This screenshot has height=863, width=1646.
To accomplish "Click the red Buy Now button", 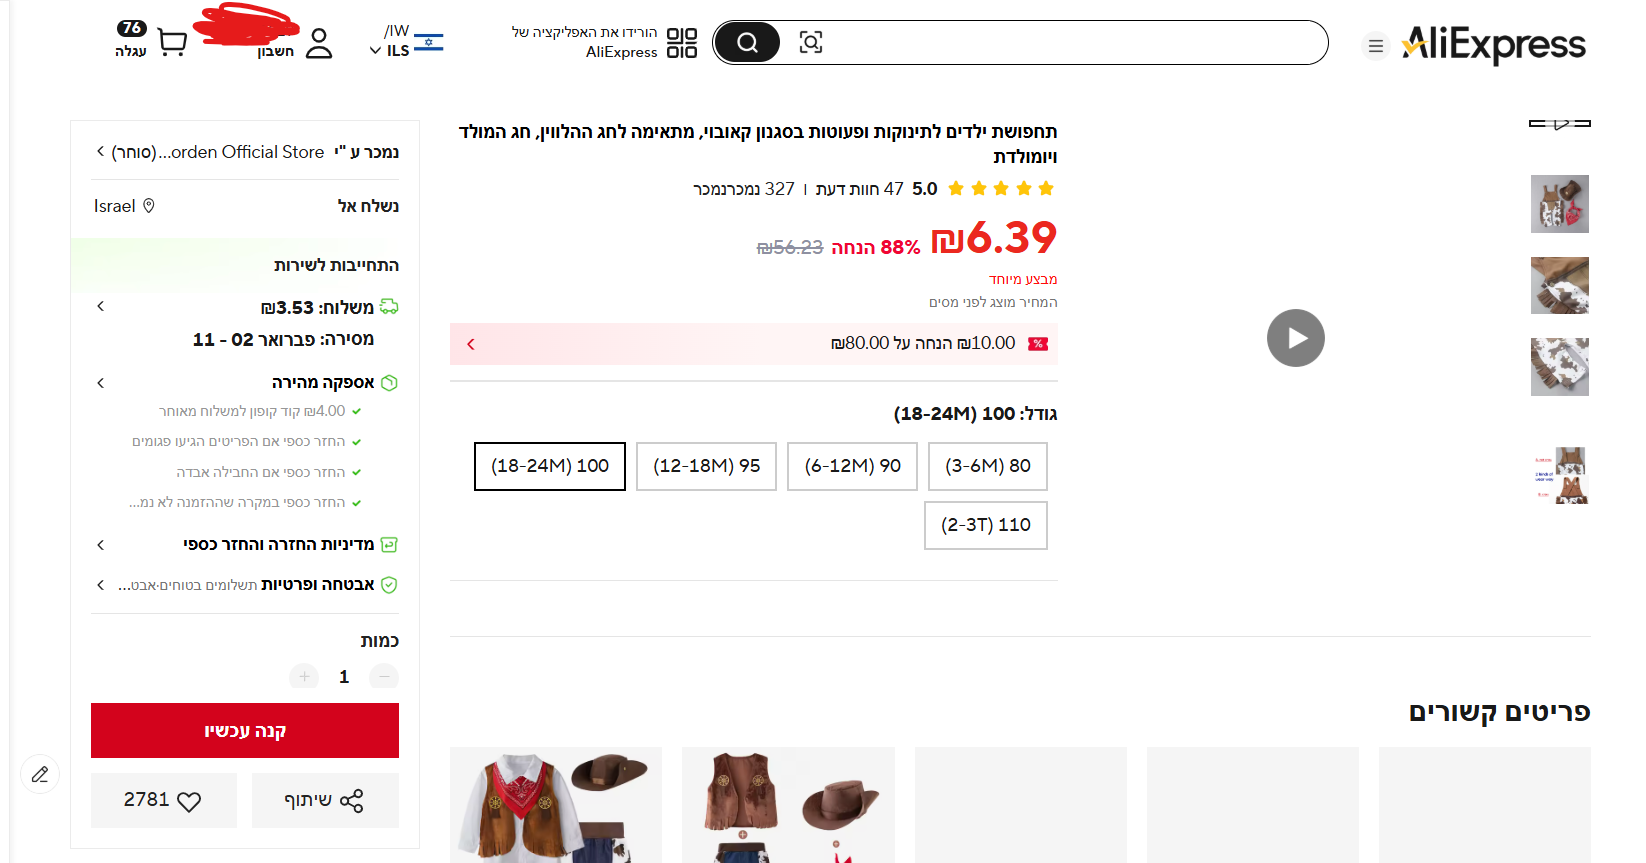I will coord(245,731).
